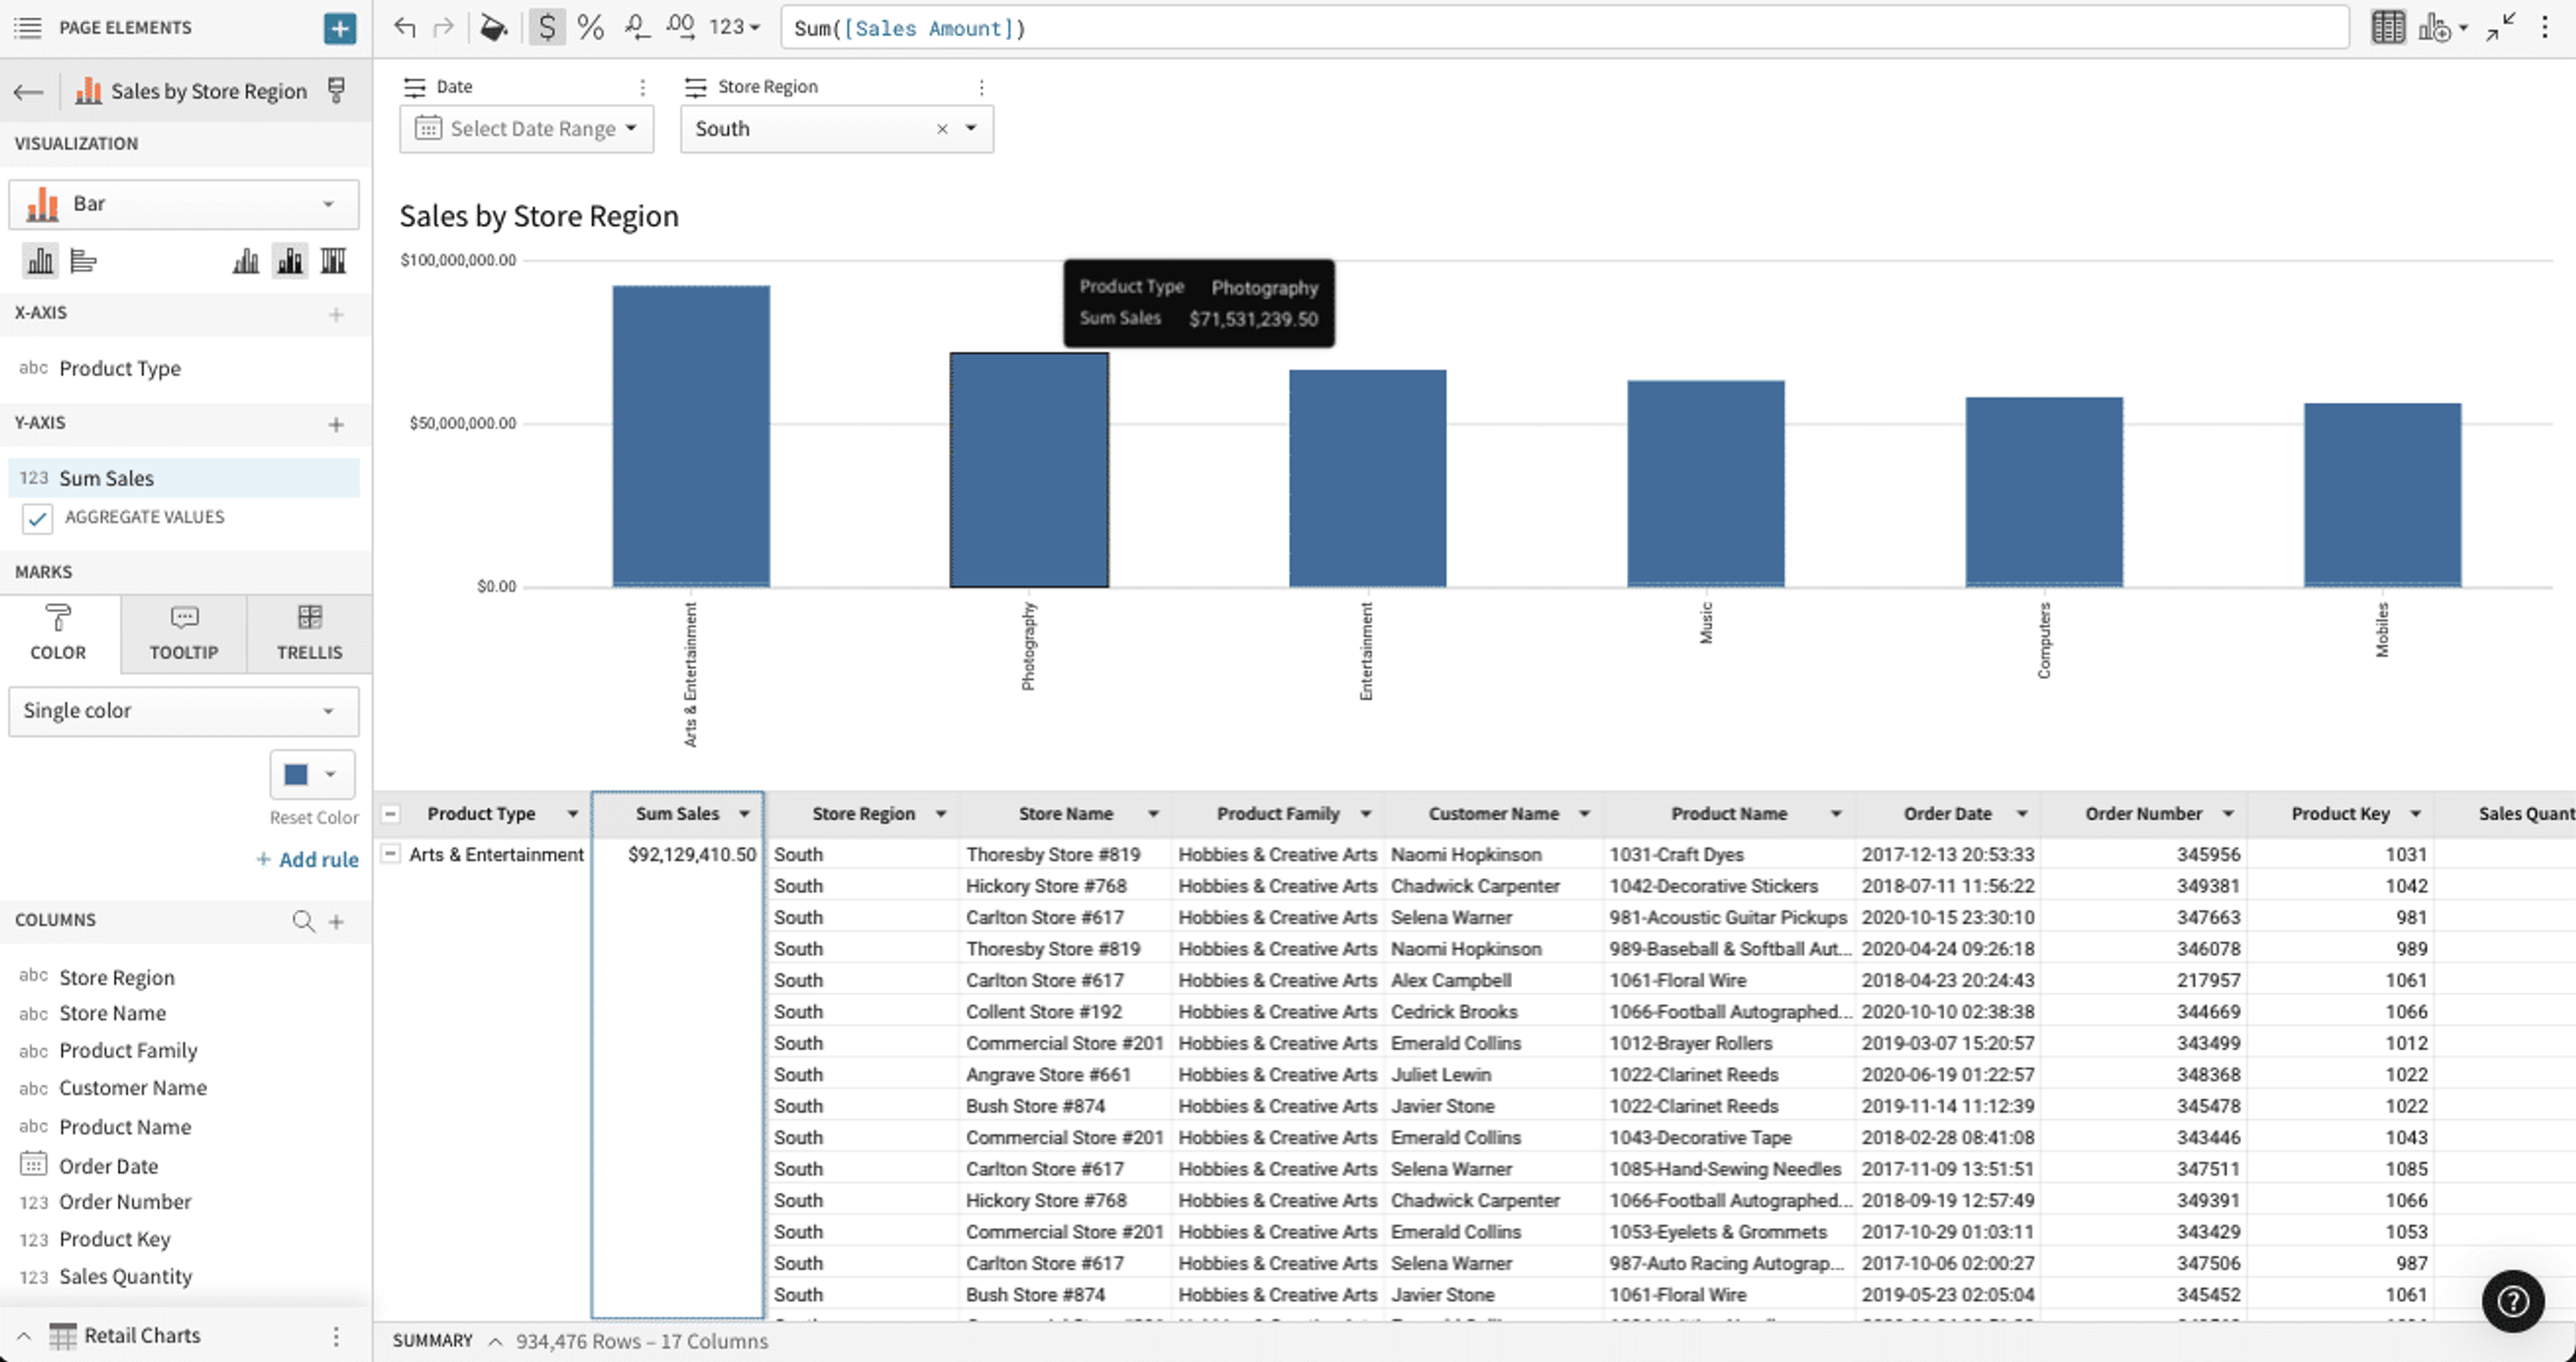
Task: Expand the Retail Charts source chevron
Action: pos(24,1335)
